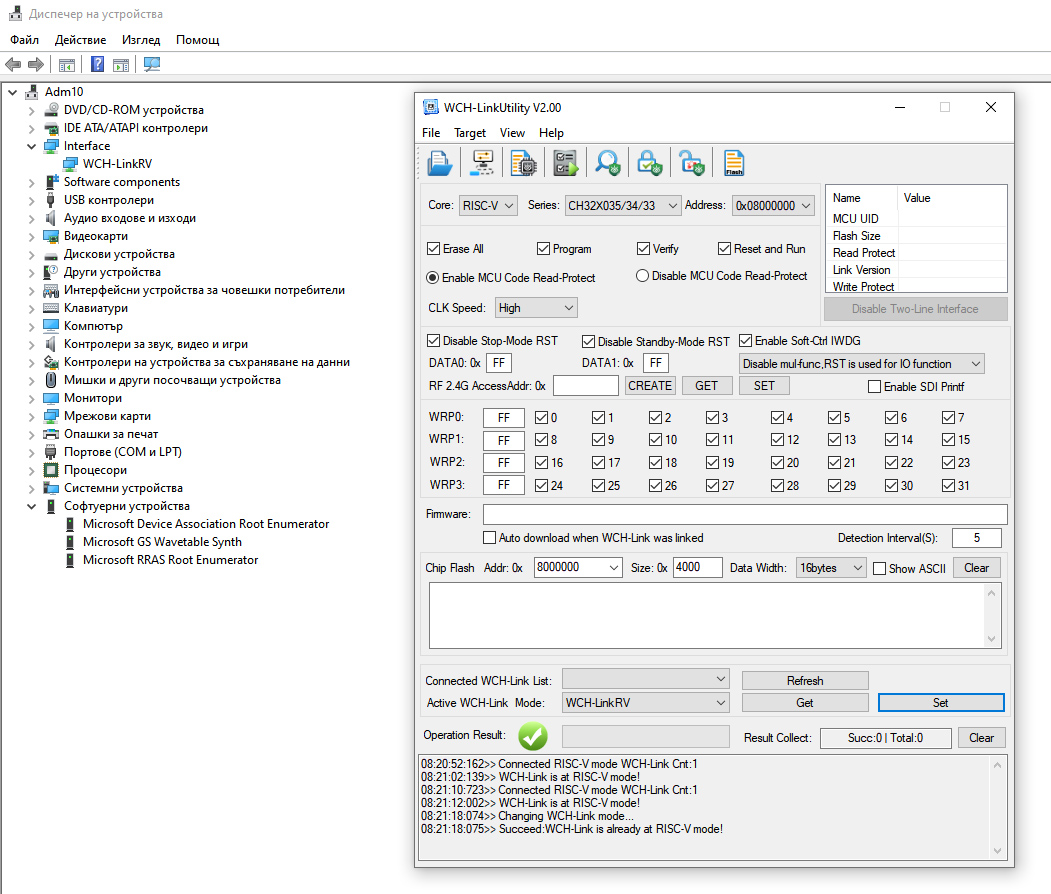Open the Target menu
The image size is (1051, 894).
coord(470,133)
